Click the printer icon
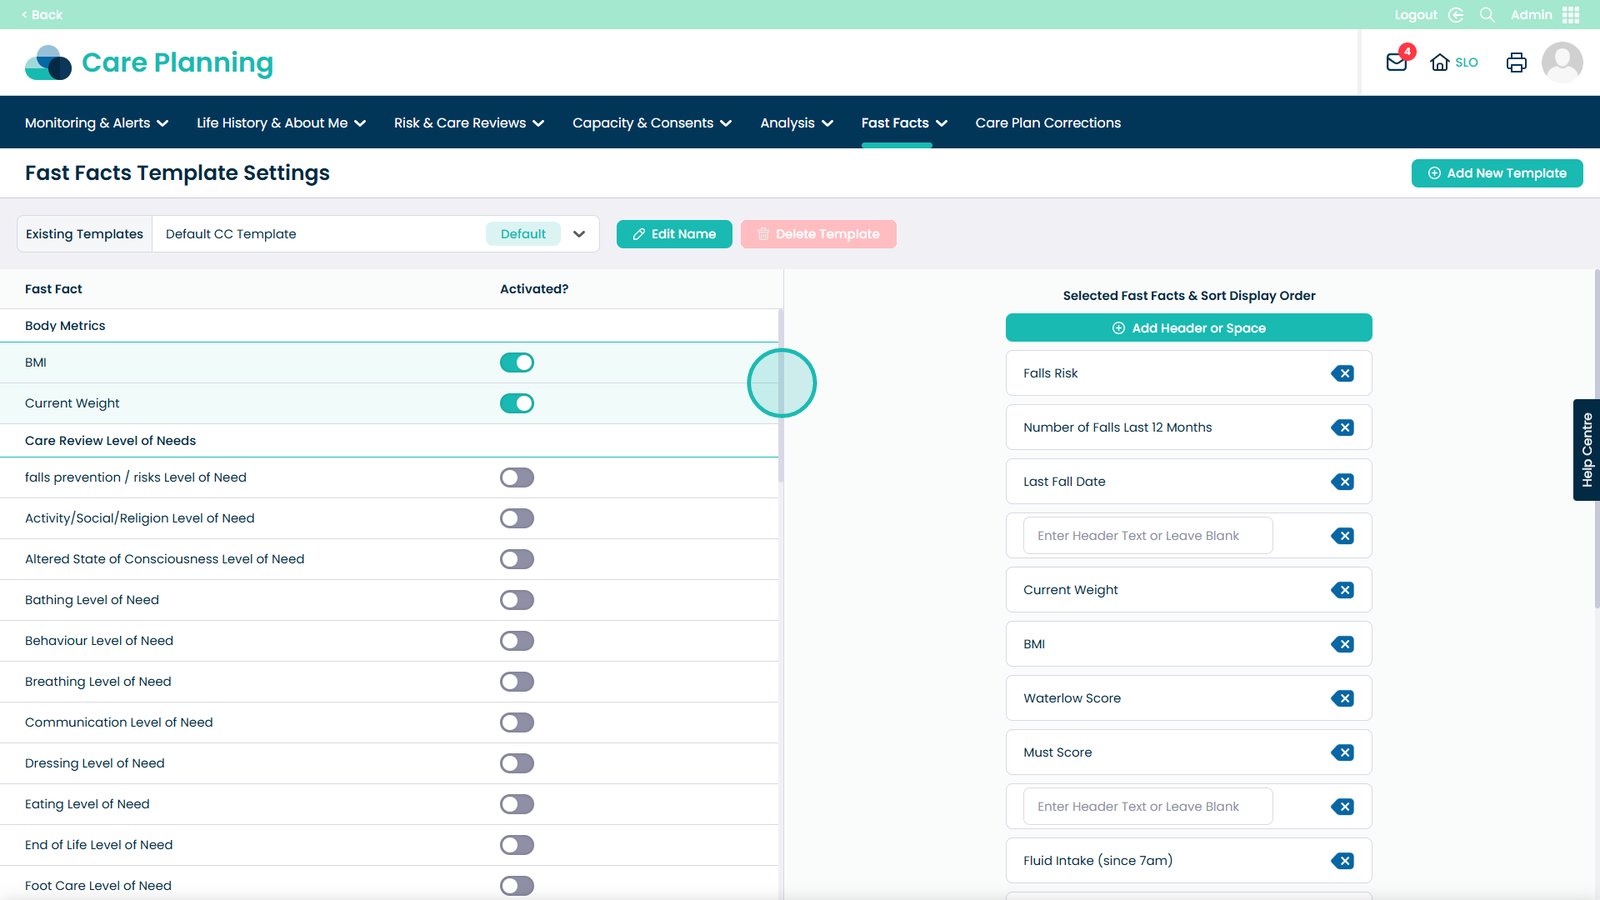1600x900 pixels. coord(1516,63)
